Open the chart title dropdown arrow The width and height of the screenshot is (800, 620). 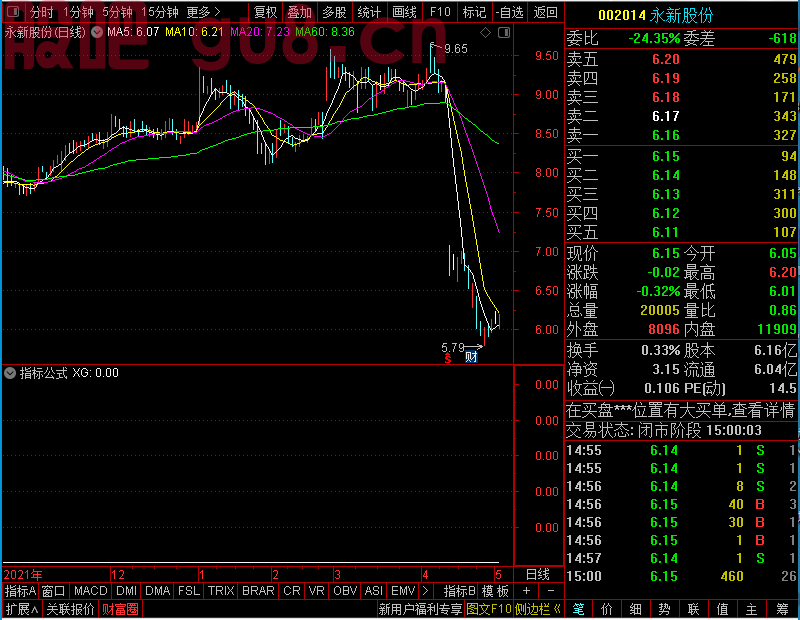[96, 32]
